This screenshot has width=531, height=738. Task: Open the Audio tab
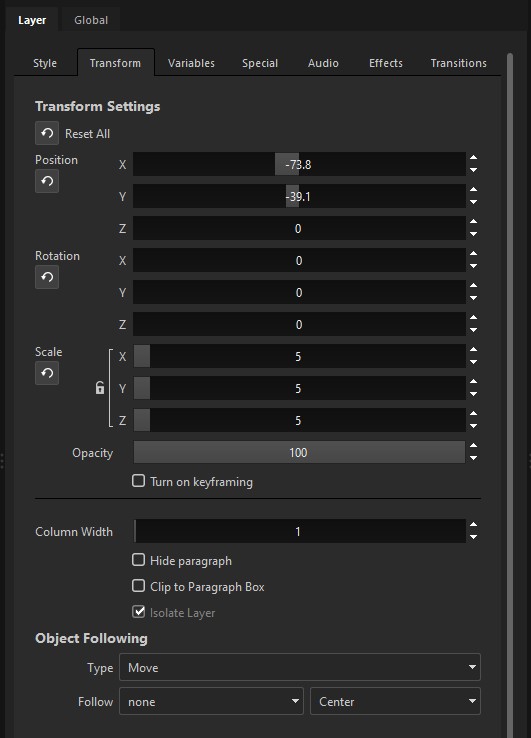pyautogui.click(x=323, y=63)
